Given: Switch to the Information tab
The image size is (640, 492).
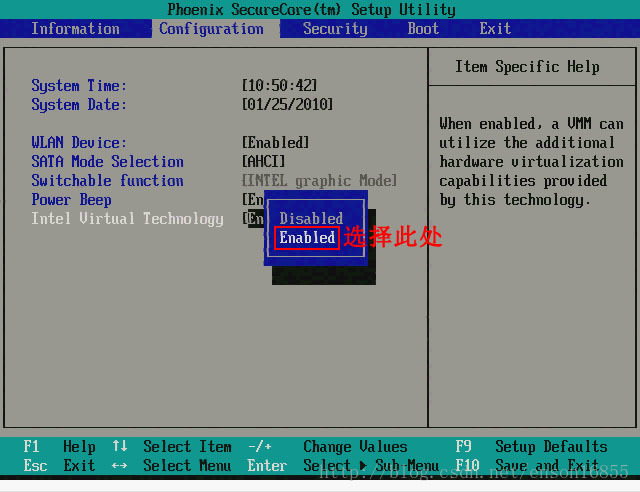Looking at the screenshot, I should (76, 29).
